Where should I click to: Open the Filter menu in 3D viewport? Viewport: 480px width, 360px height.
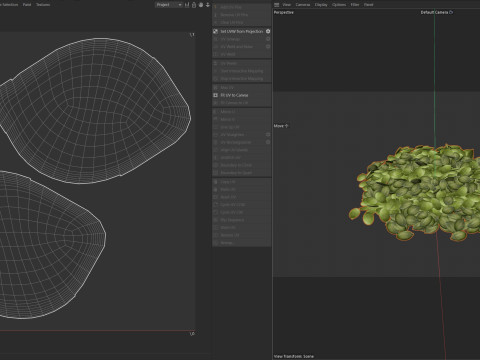355,5
